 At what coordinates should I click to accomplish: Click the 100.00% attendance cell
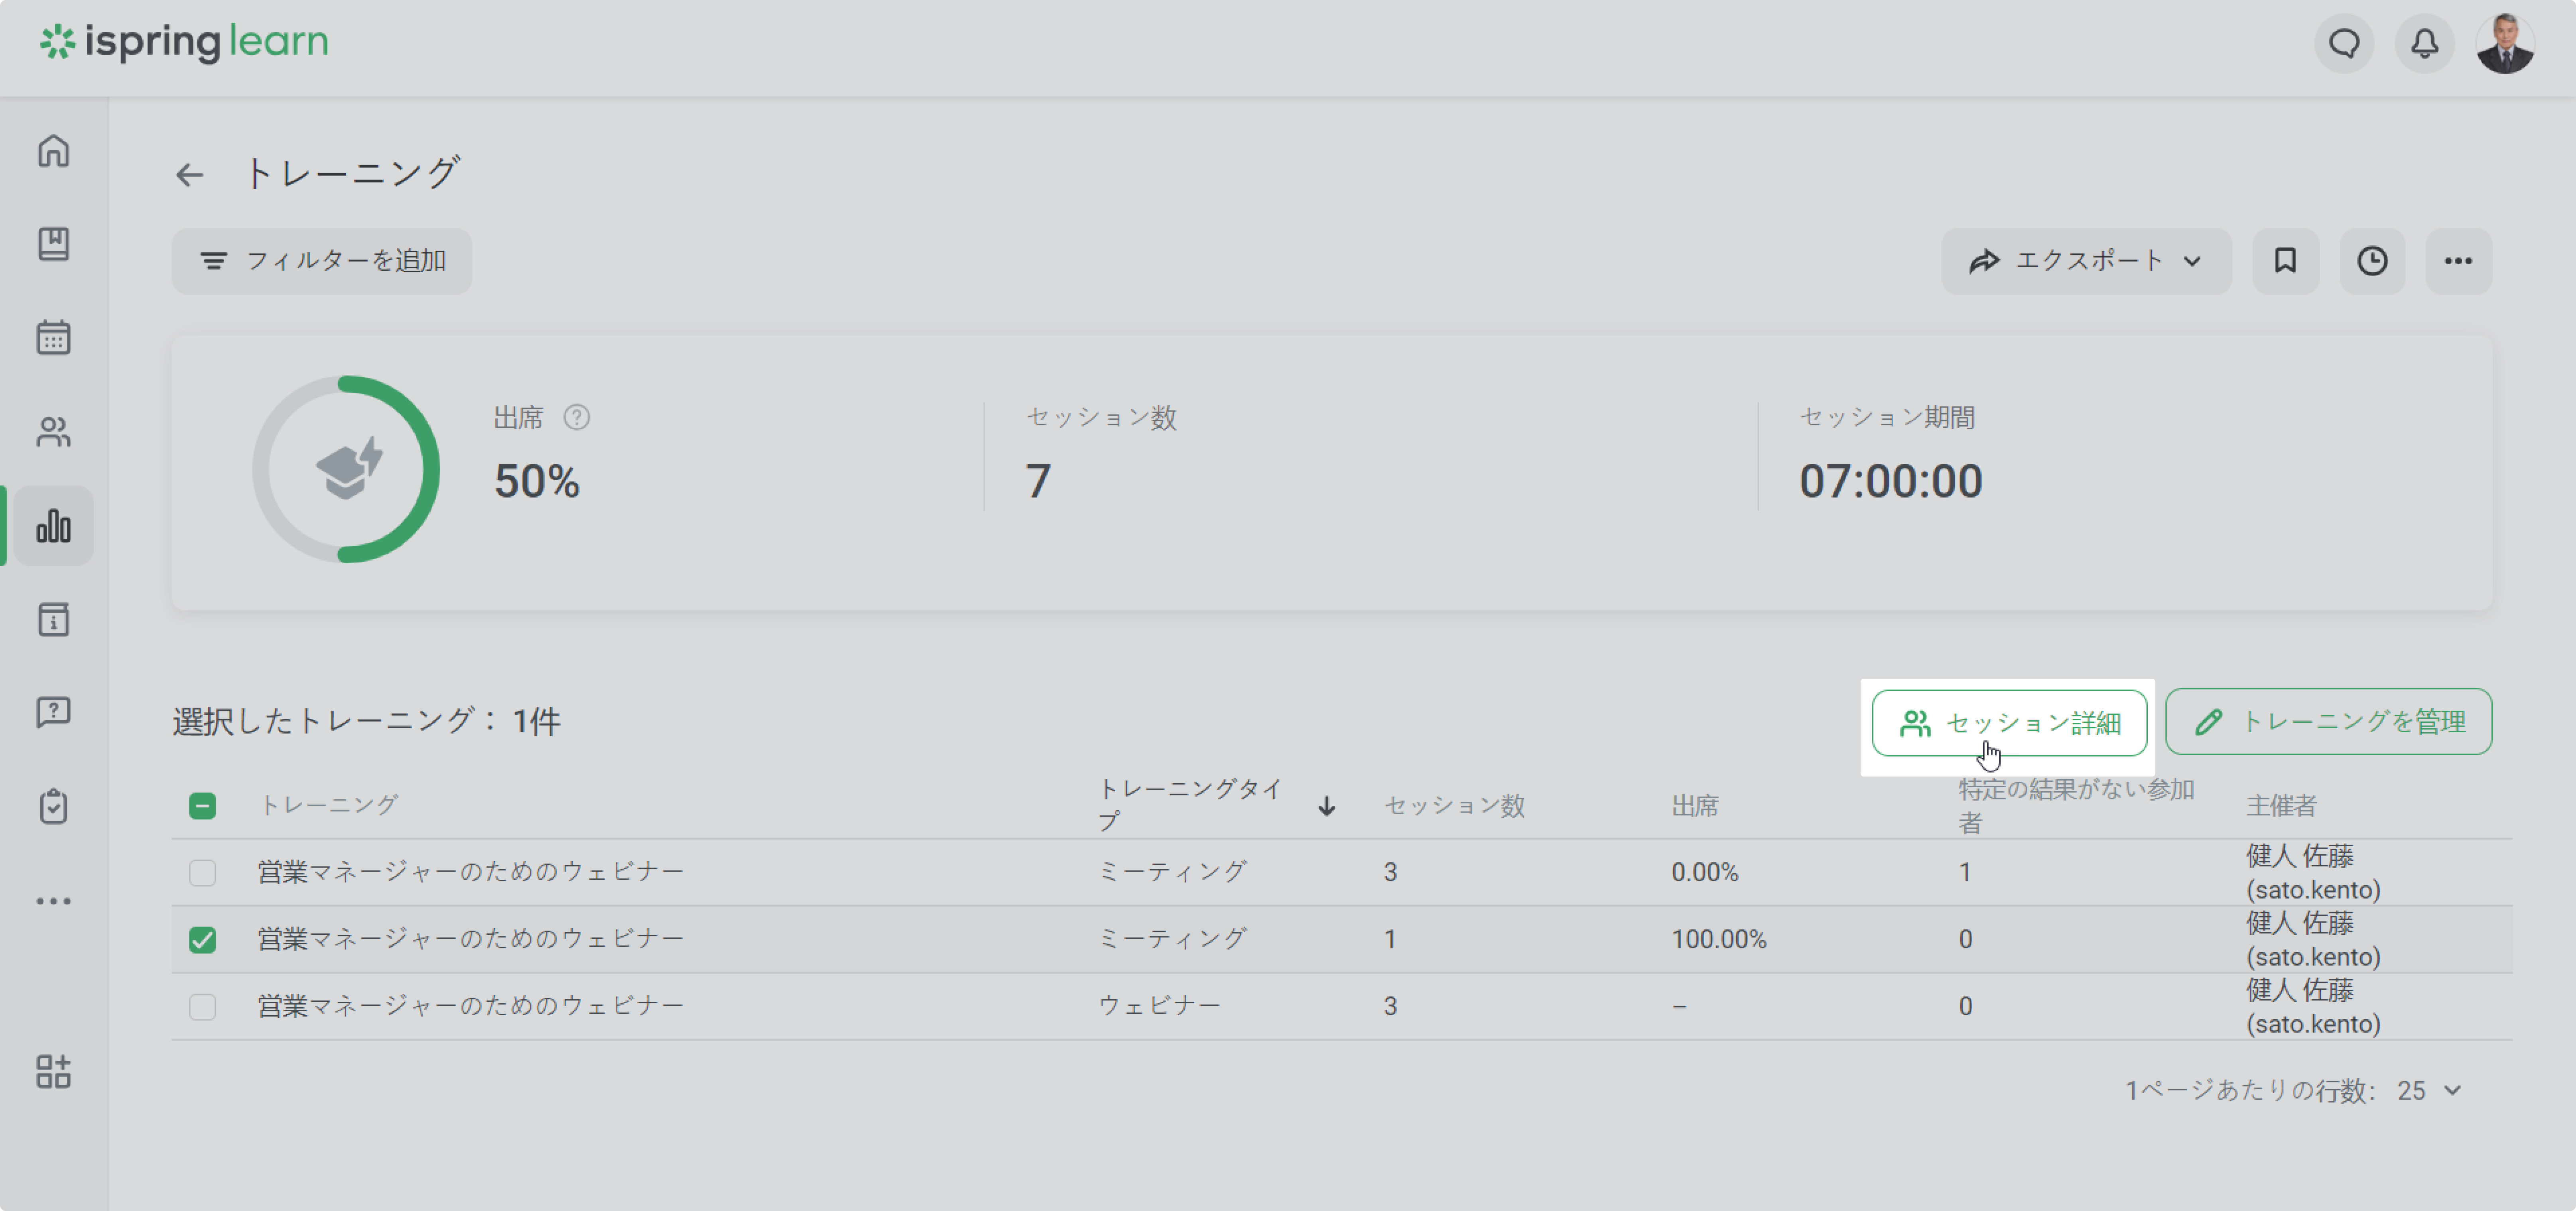tap(1719, 940)
